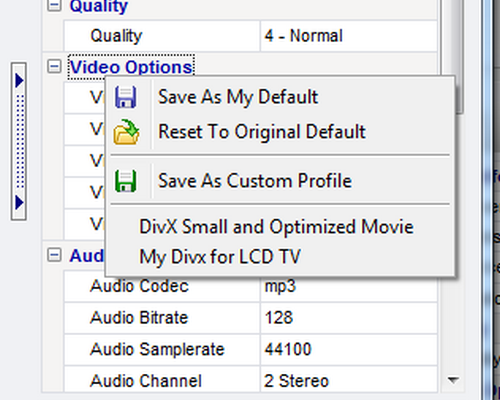Click the upper arrow on the side panel splitter
Image resolution: width=500 pixels, height=400 pixels.
[x=19, y=80]
